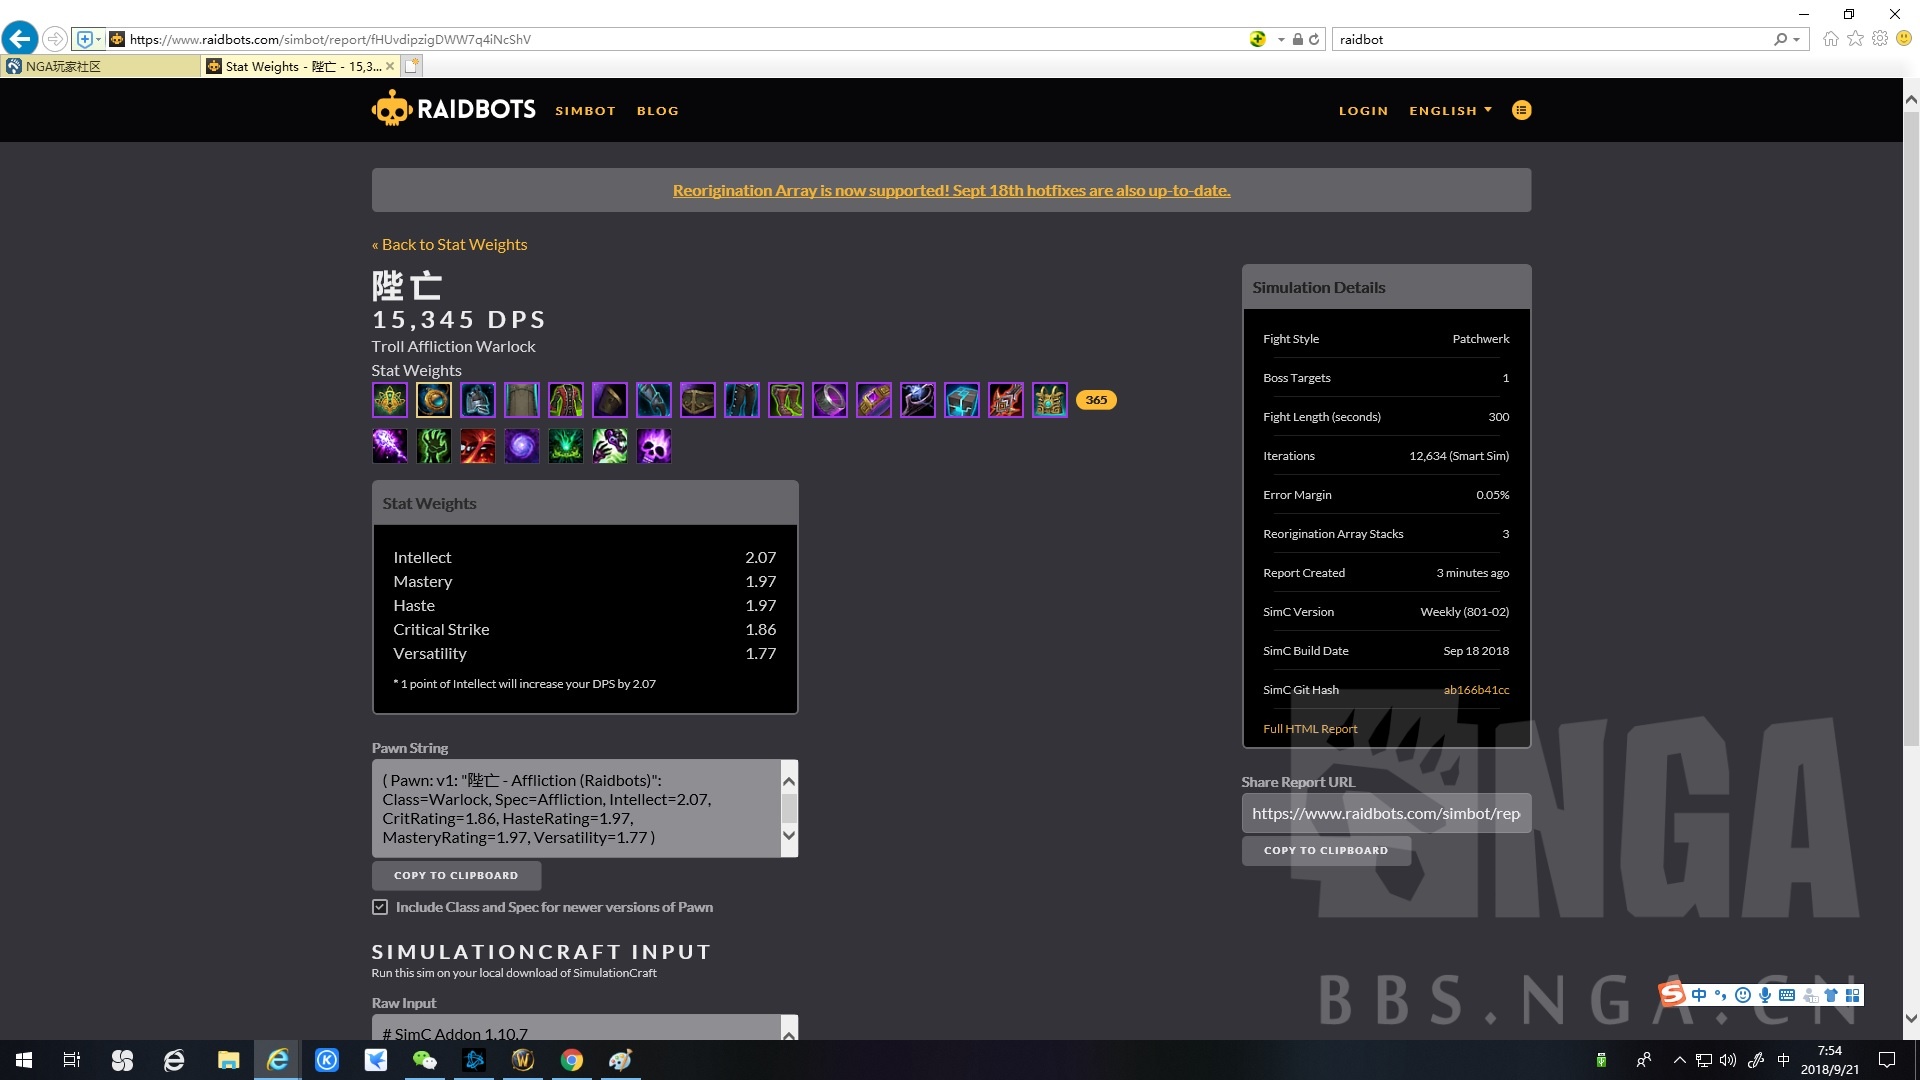Click the Reorigination Array announcement link
This screenshot has width=1920, height=1080.
pos(951,190)
